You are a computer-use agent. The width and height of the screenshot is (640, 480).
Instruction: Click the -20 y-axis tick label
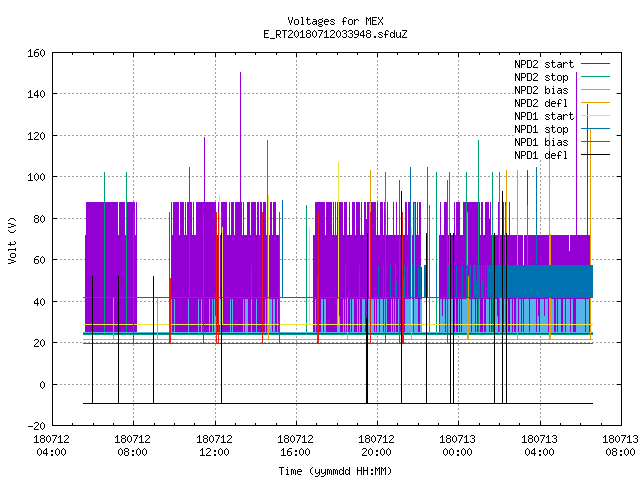pos(36,426)
